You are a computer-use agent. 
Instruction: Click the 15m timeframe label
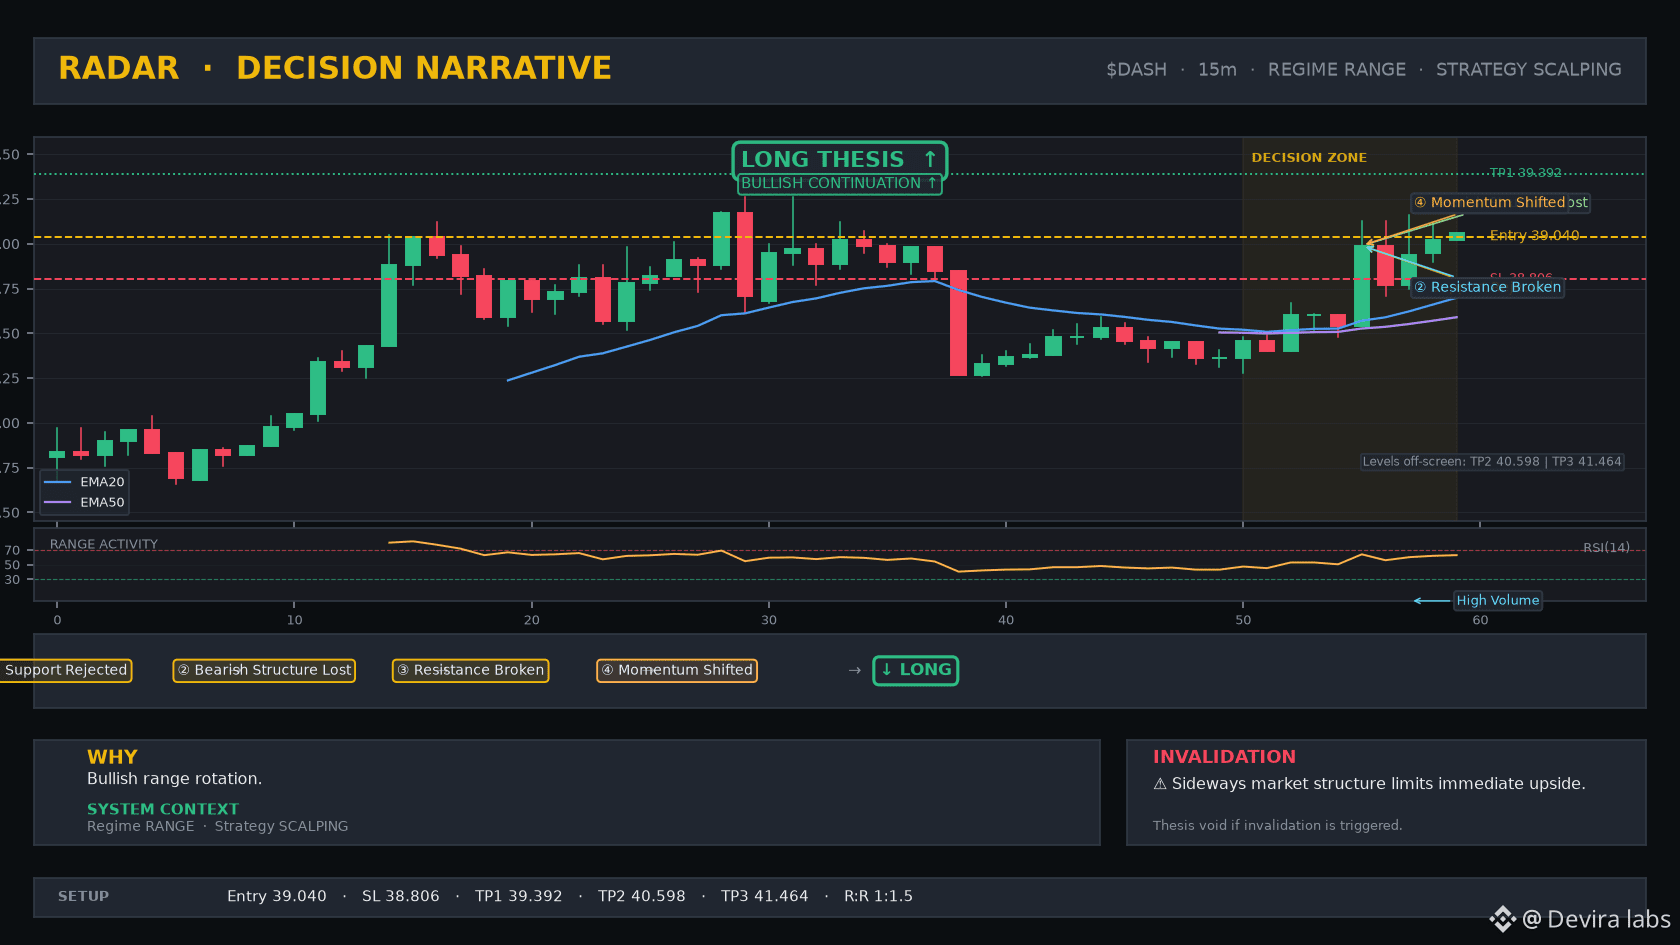pos(1217,69)
